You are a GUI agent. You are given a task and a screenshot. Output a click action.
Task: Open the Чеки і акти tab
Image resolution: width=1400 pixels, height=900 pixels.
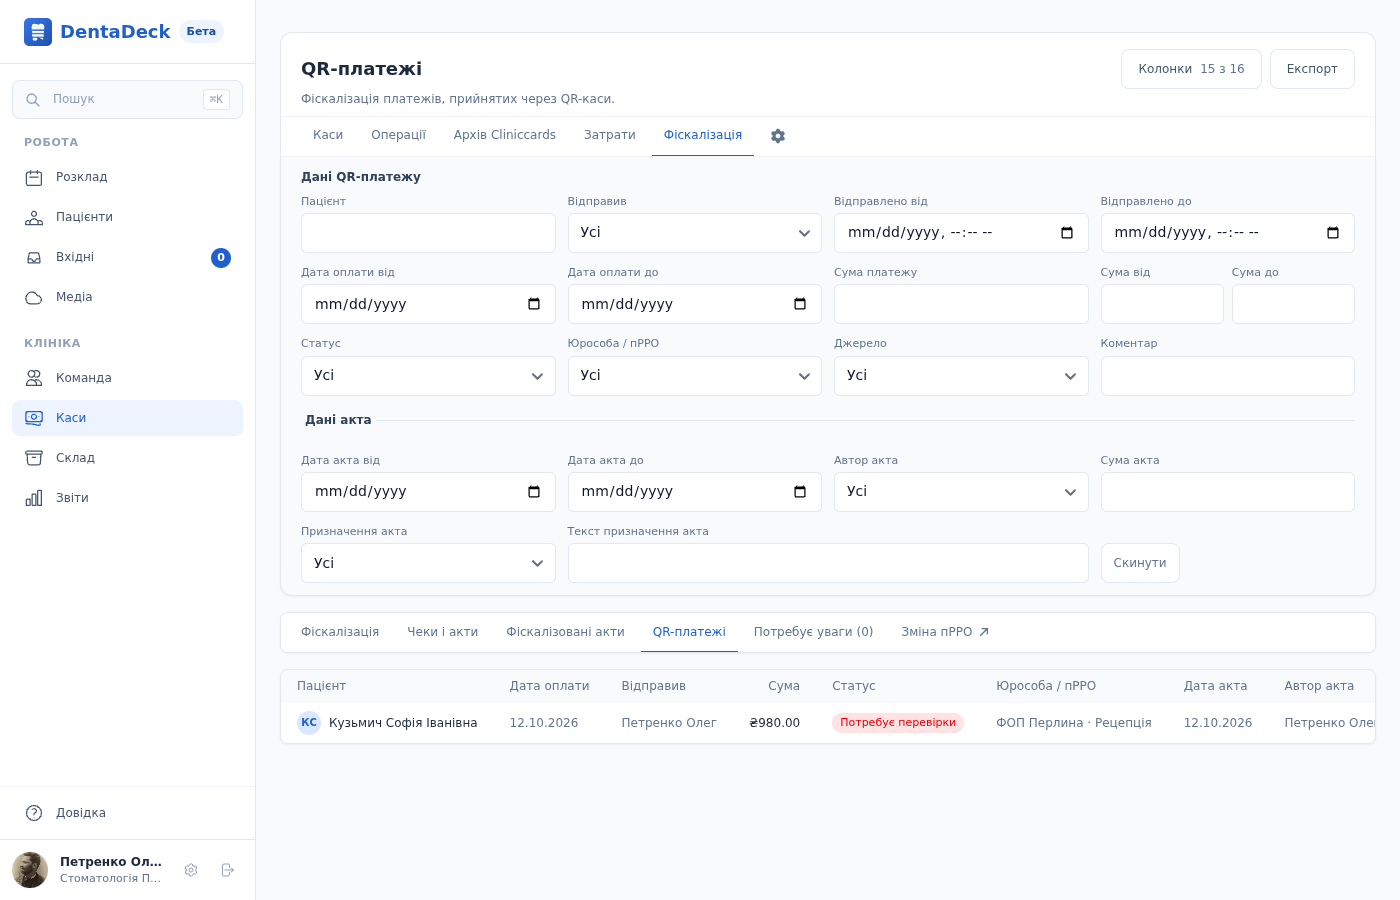click(443, 632)
